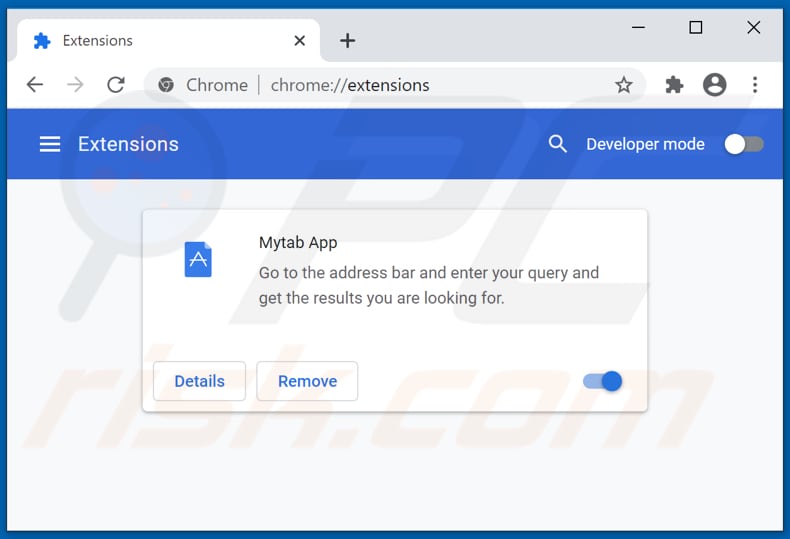This screenshot has width=790, height=539.
Task: Click the Extensions page header title
Action: pos(128,144)
